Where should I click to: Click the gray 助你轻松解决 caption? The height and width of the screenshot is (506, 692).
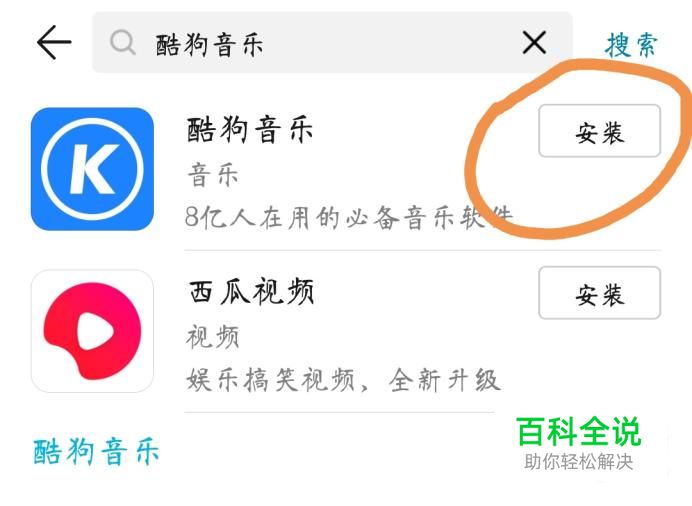(x=579, y=462)
